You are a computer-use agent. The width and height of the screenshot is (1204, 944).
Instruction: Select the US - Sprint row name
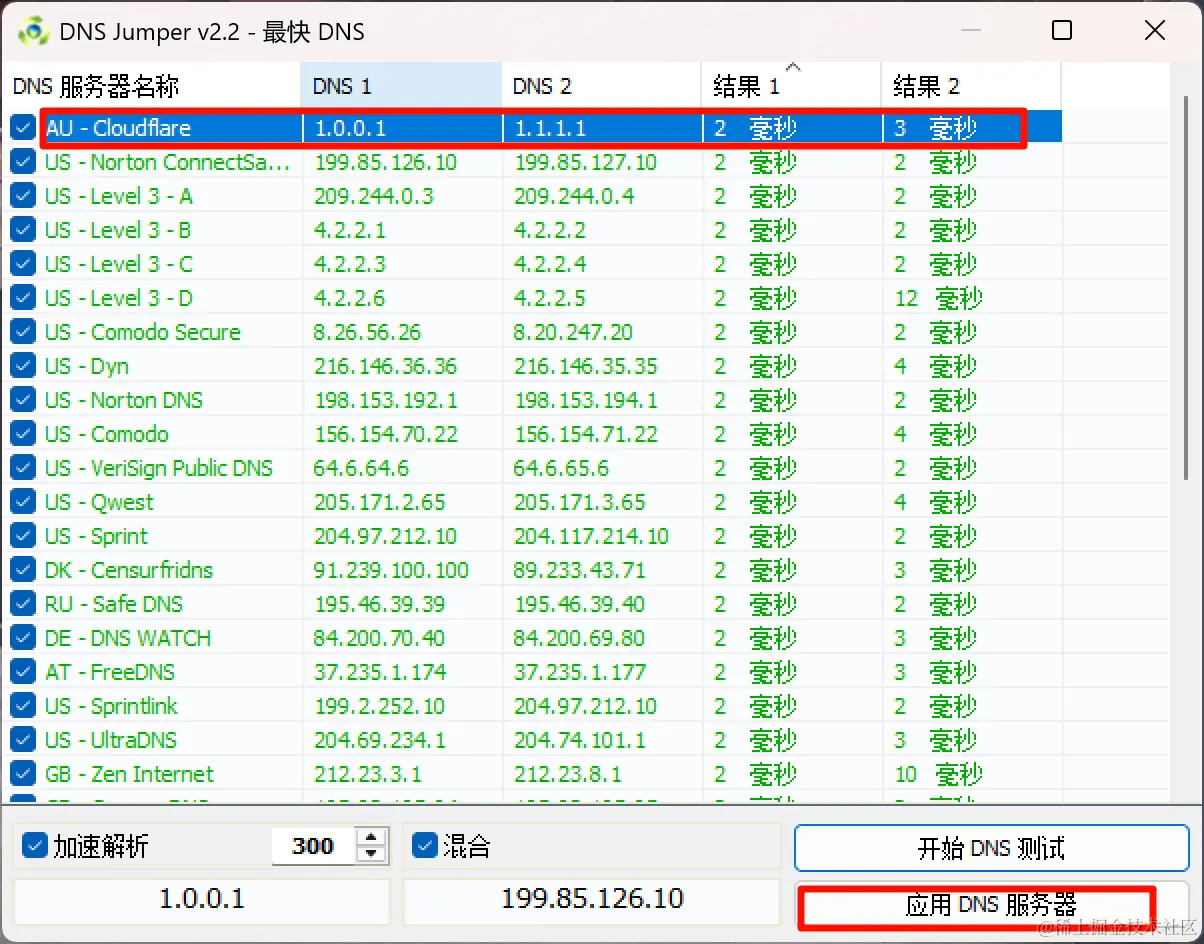(96, 536)
